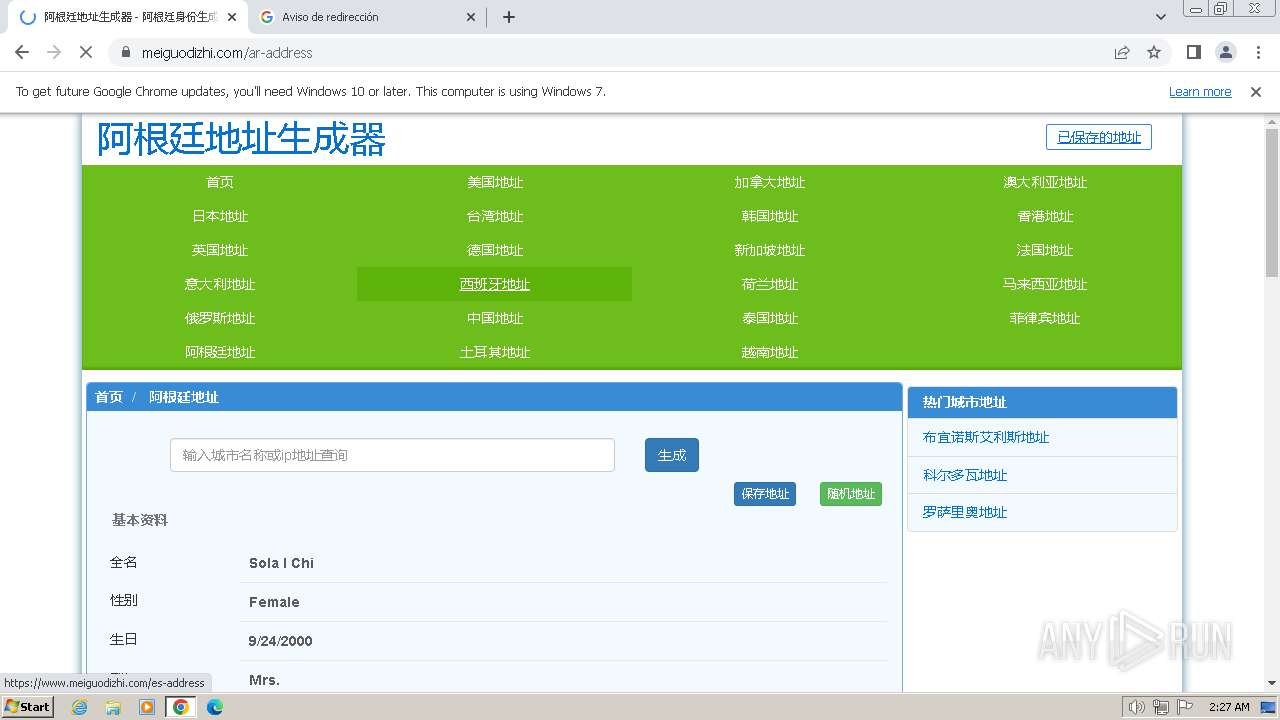Open 台湾地址 menu item
Screen dimensions: 1280x720
495,216
